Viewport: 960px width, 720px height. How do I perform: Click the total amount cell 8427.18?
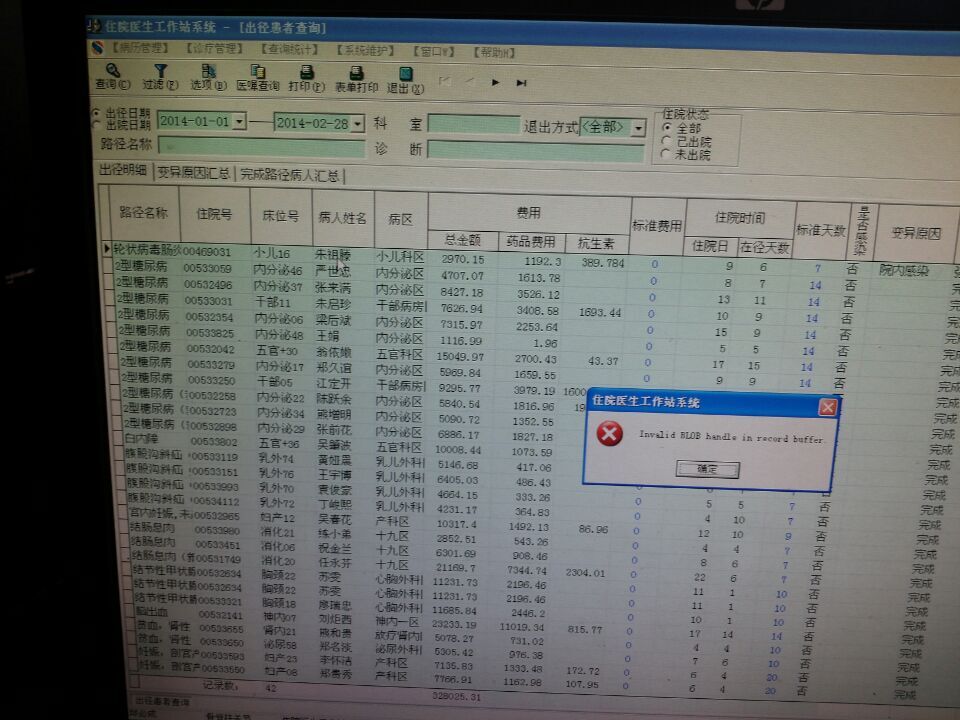(x=462, y=292)
